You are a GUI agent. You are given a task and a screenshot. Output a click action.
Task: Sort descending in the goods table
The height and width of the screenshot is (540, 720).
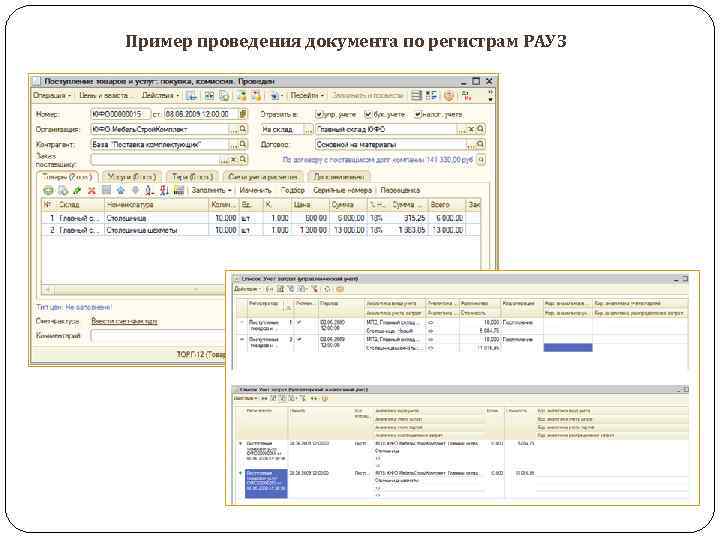(164, 190)
